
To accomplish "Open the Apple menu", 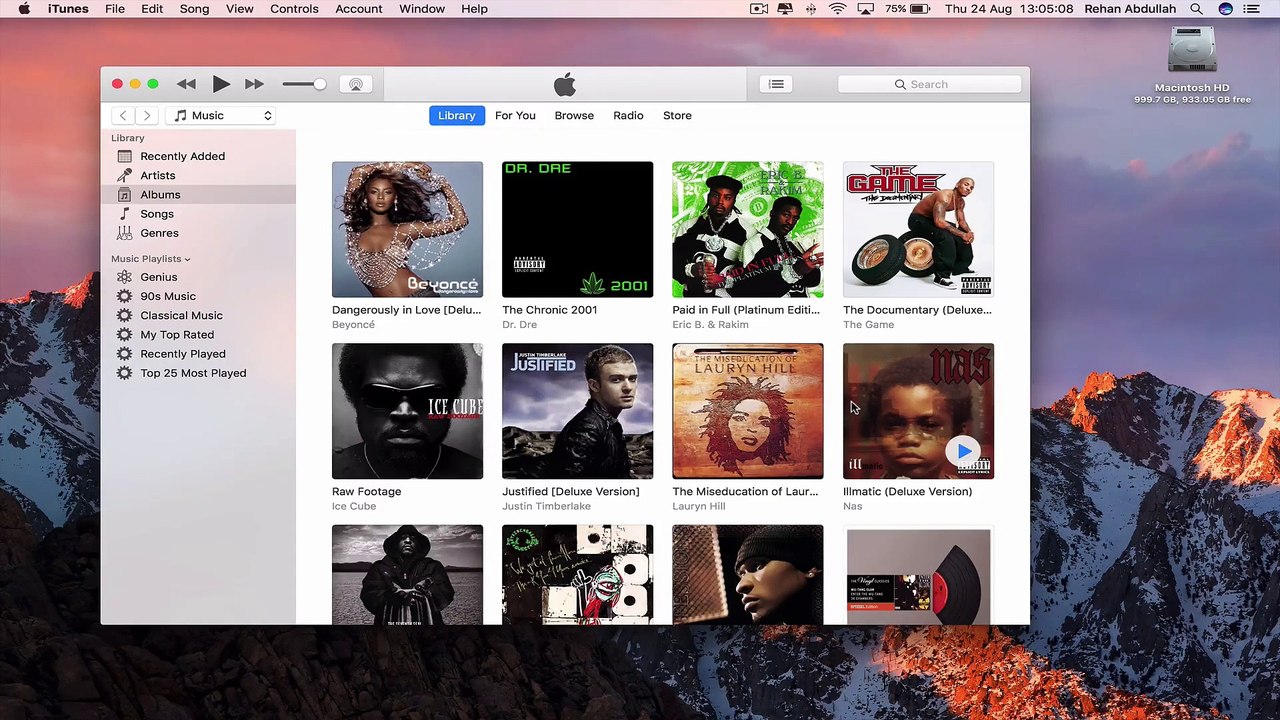I will 24,9.
